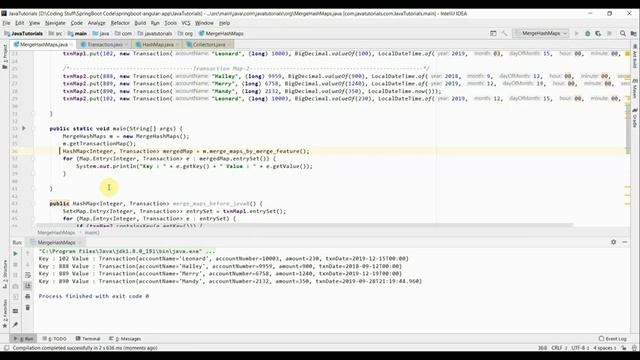Open the Structure tool window side tab
Viewport: 640px width, 360px height.
[x=5, y=275]
